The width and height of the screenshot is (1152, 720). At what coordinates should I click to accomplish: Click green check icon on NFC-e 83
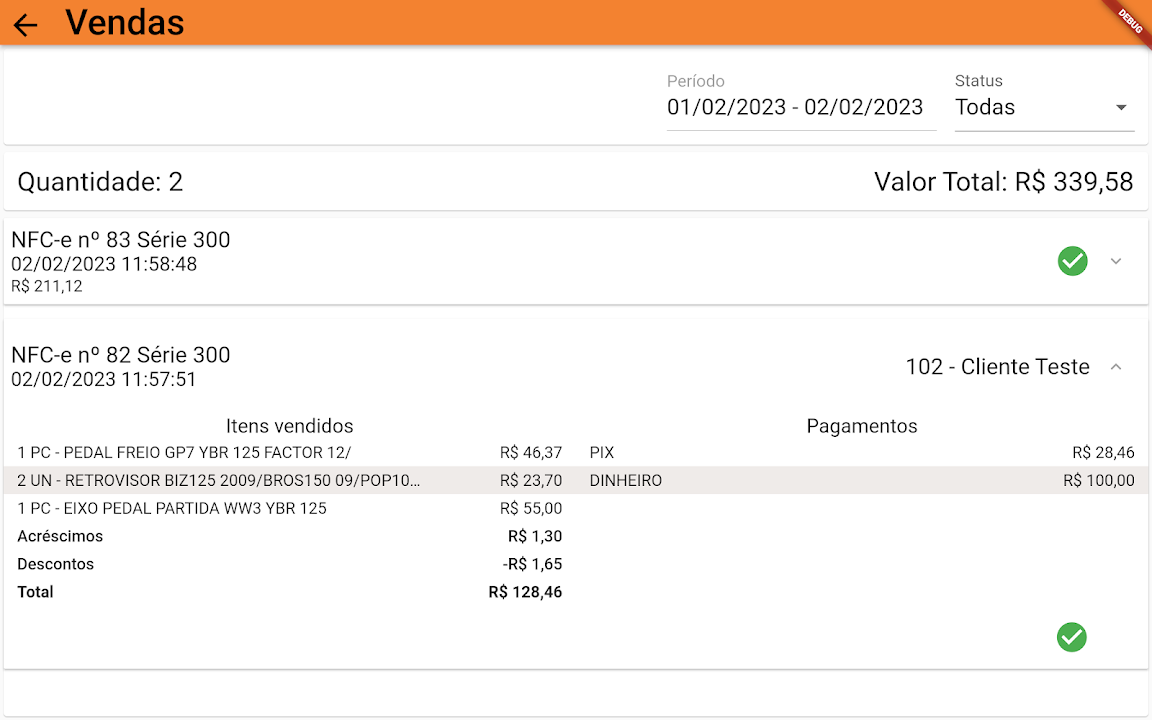click(1072, 261)
